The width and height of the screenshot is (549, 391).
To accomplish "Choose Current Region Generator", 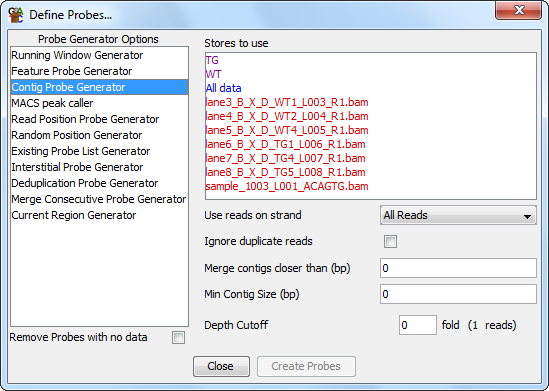I will tap(99, 215).
